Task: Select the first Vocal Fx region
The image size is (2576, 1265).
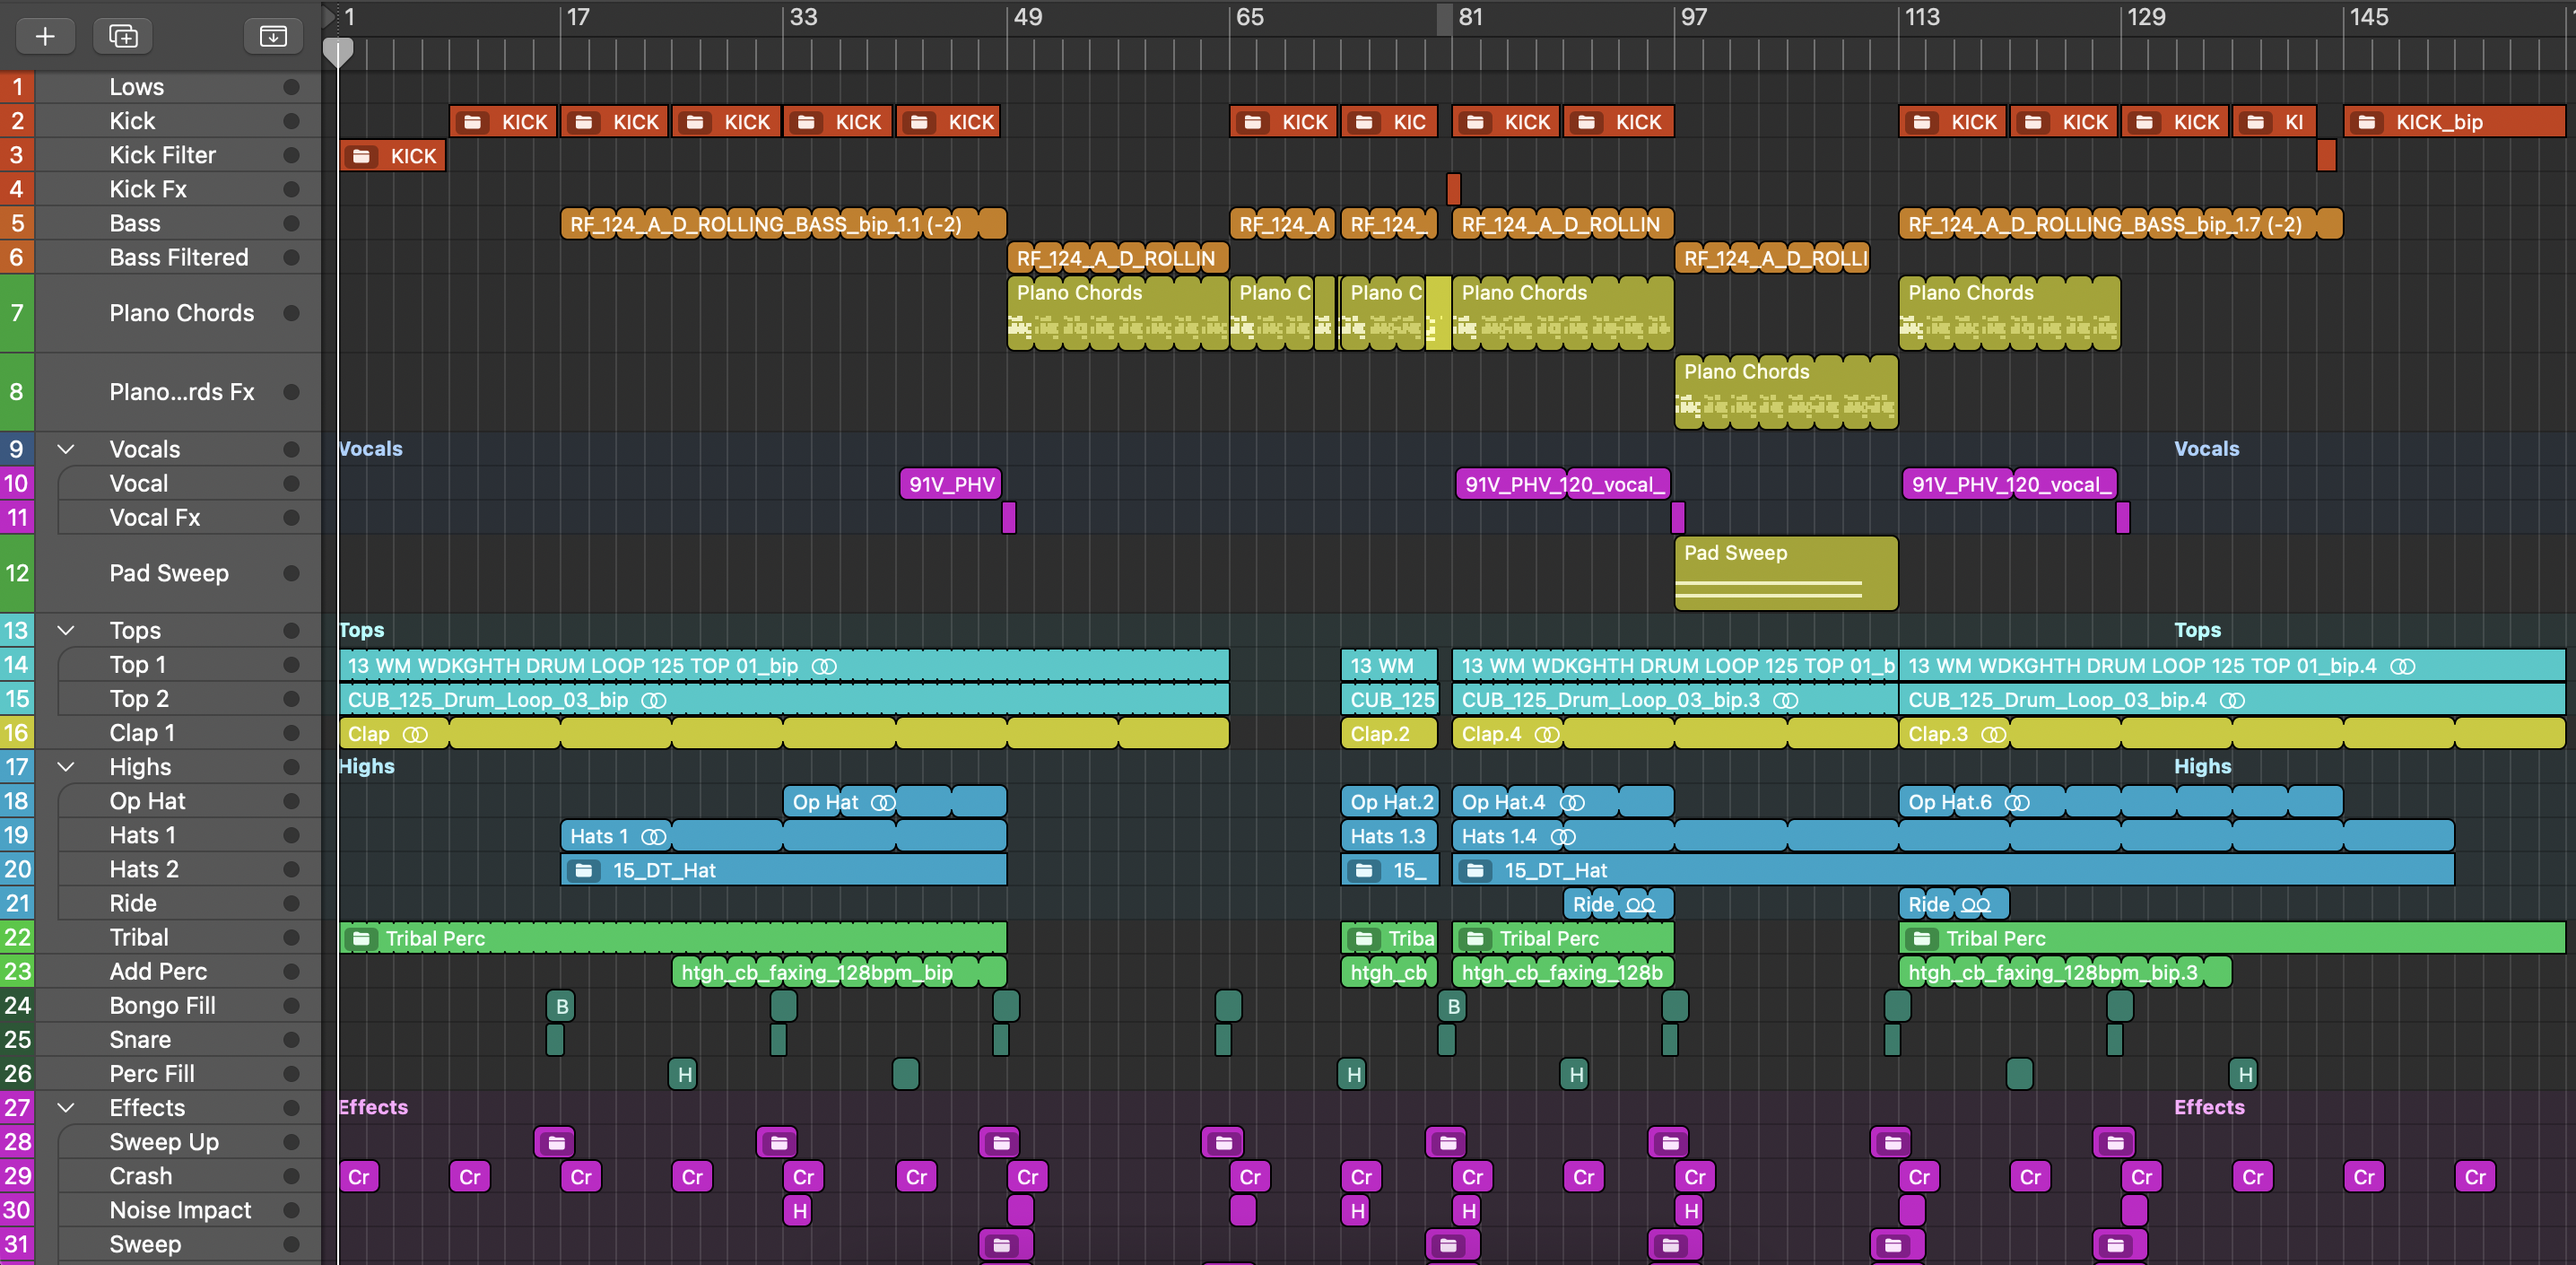Action: tap(1009, 518)
